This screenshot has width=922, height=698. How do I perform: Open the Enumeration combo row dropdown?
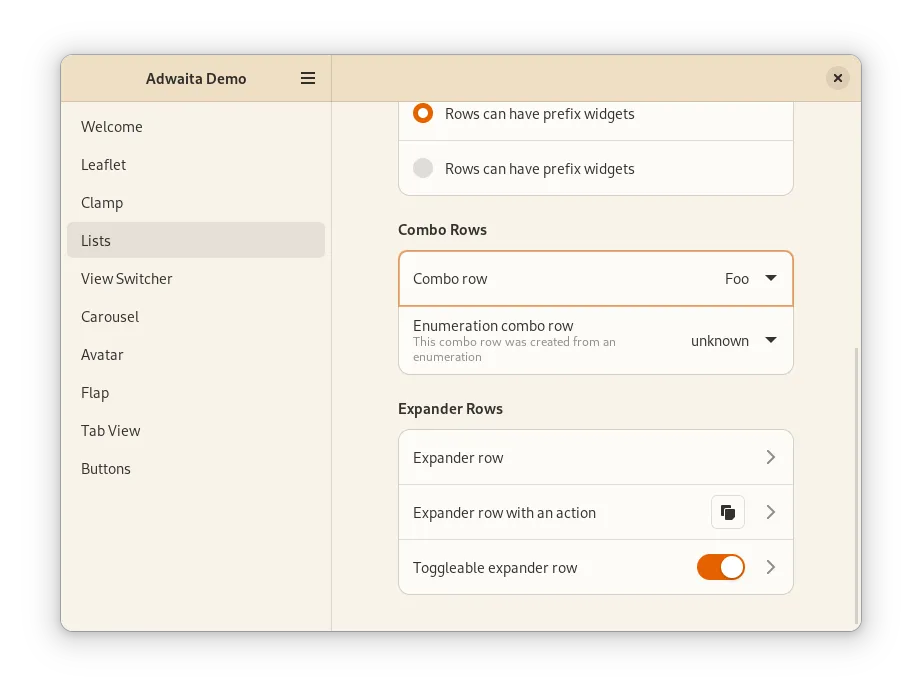pos(734,340)
